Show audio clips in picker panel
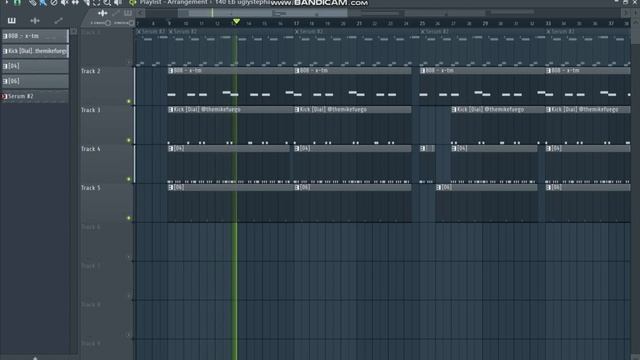The image size is (640, 360). 35,20
